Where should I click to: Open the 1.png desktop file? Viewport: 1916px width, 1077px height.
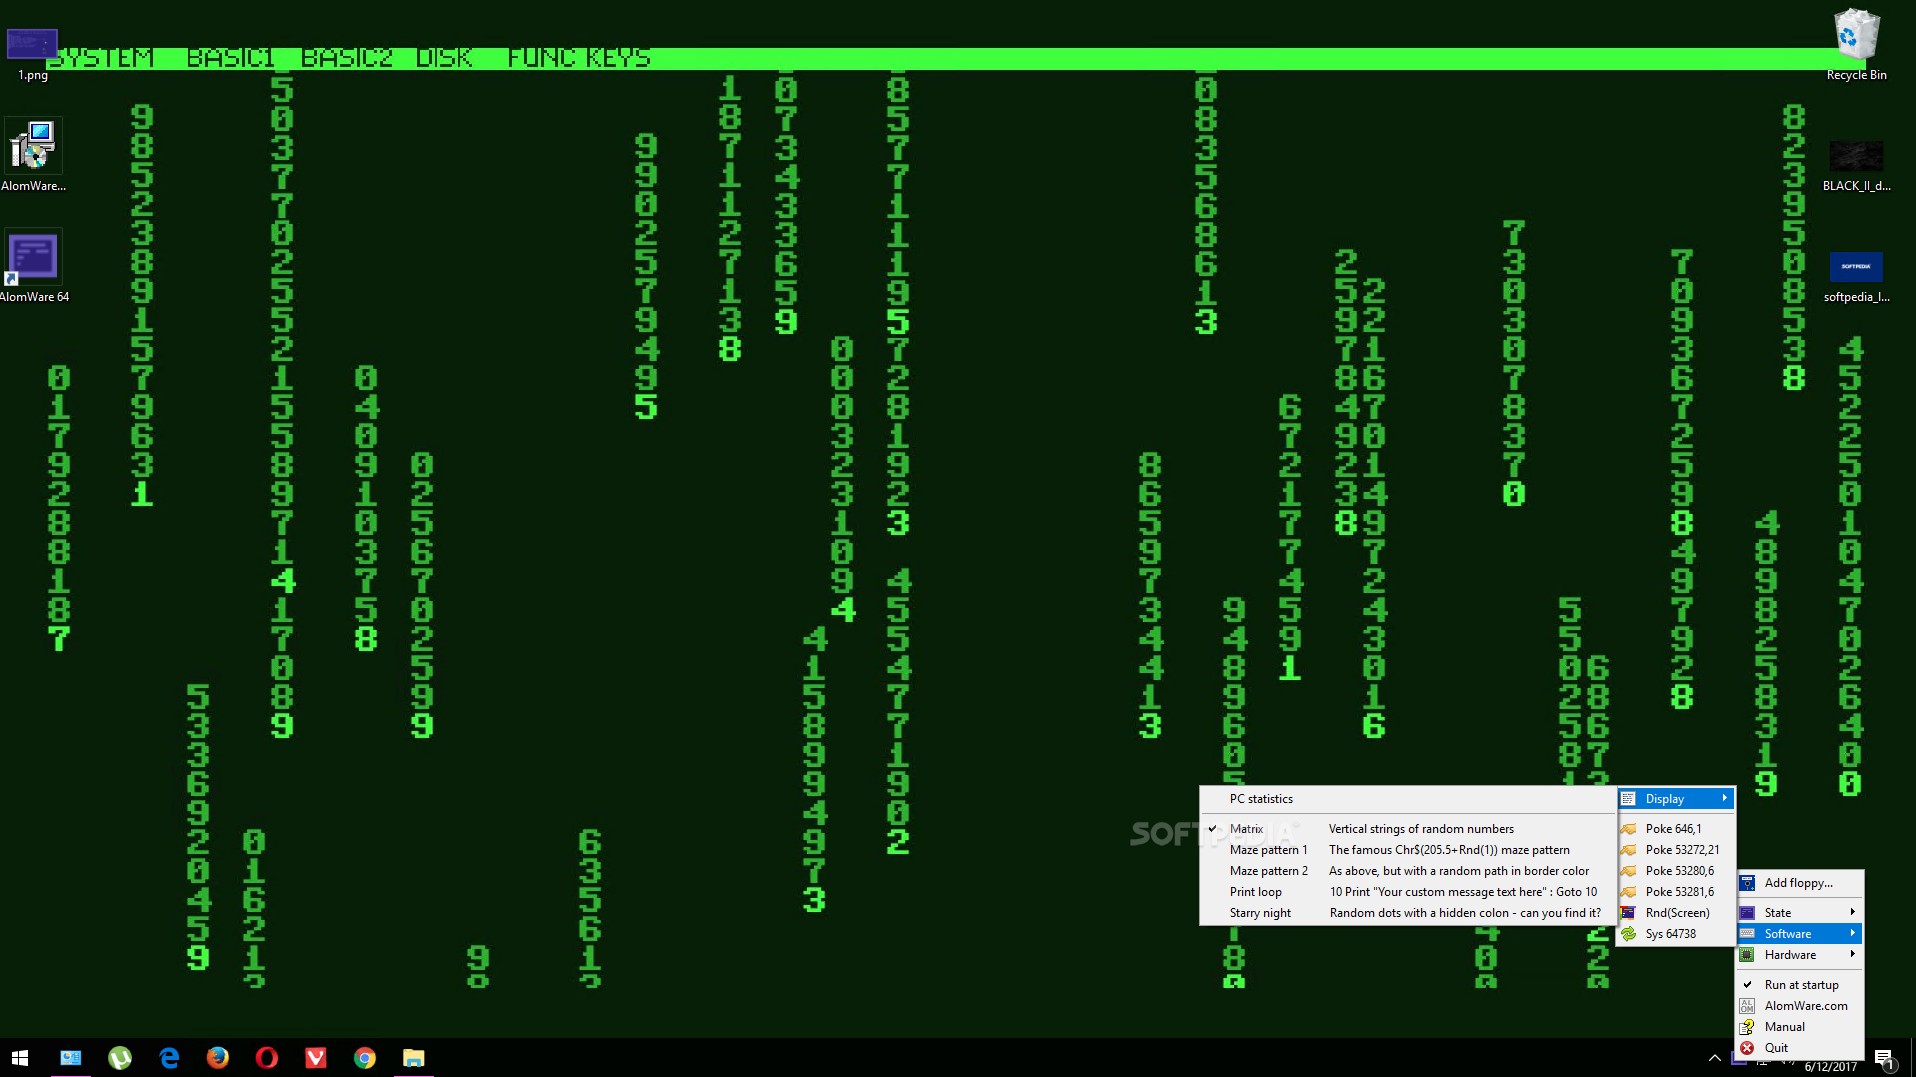[x=32, y=54]
